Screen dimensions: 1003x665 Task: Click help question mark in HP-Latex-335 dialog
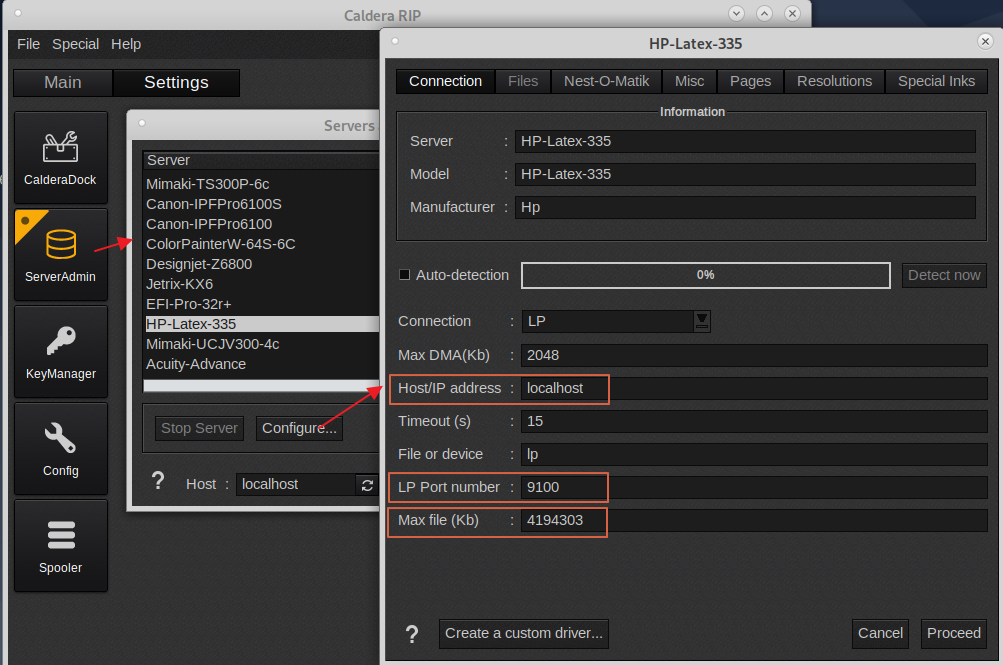coord(411,634)
